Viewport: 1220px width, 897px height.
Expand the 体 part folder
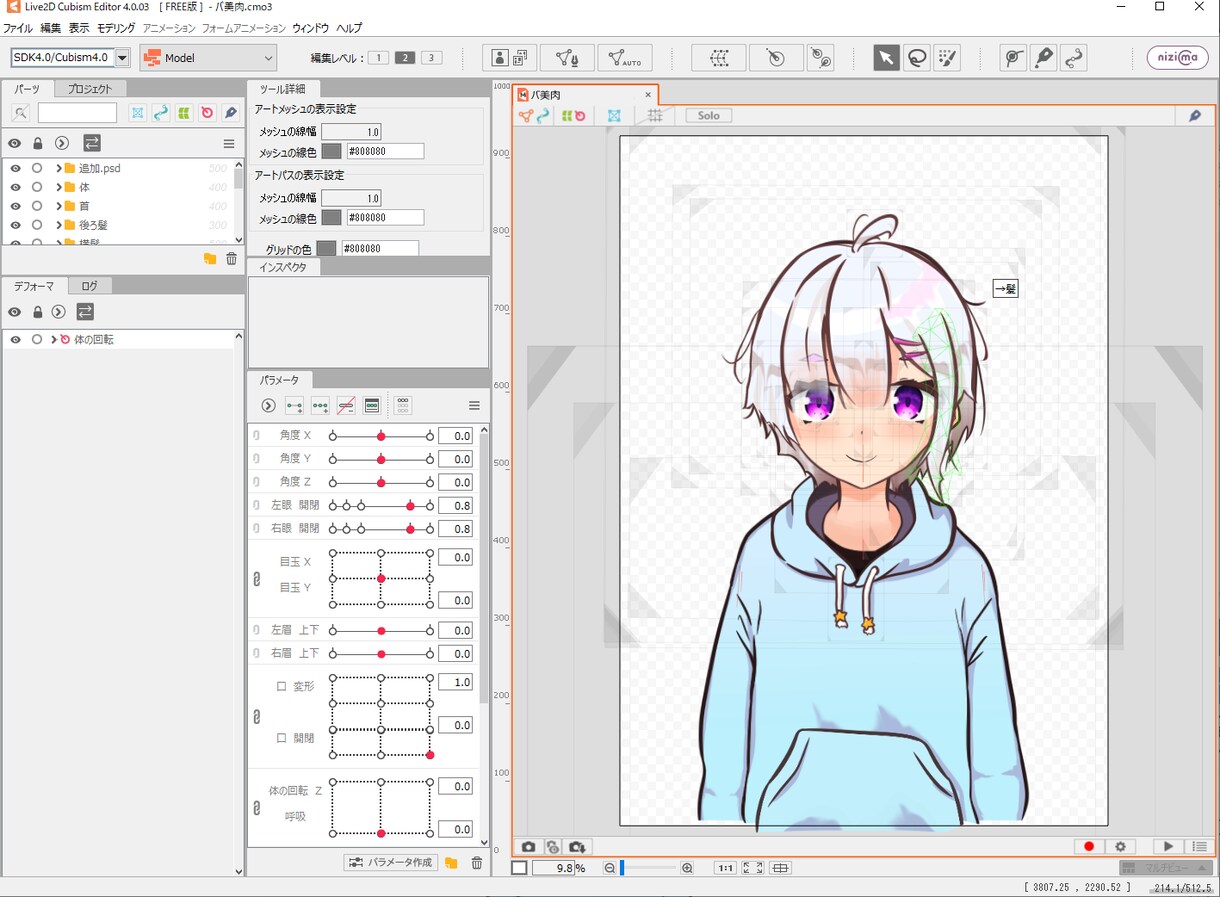(x=59, y=187)
